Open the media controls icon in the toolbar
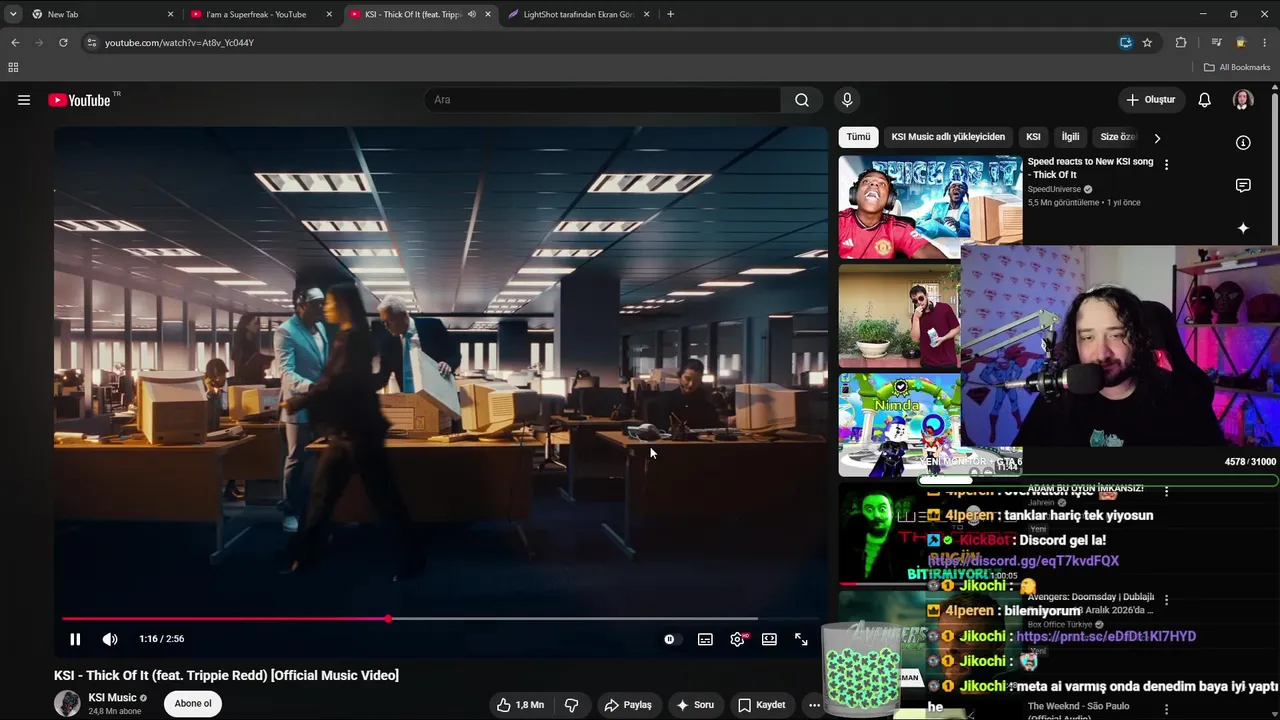Viewport: 1280px width, 720px height. pyautogui.click(x=1216, y=43)
